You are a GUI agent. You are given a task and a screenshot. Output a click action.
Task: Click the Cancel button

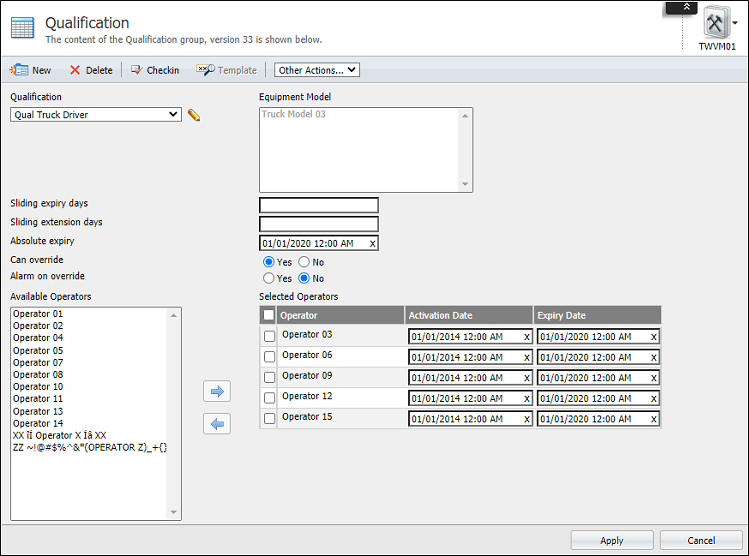pos(701,540)
